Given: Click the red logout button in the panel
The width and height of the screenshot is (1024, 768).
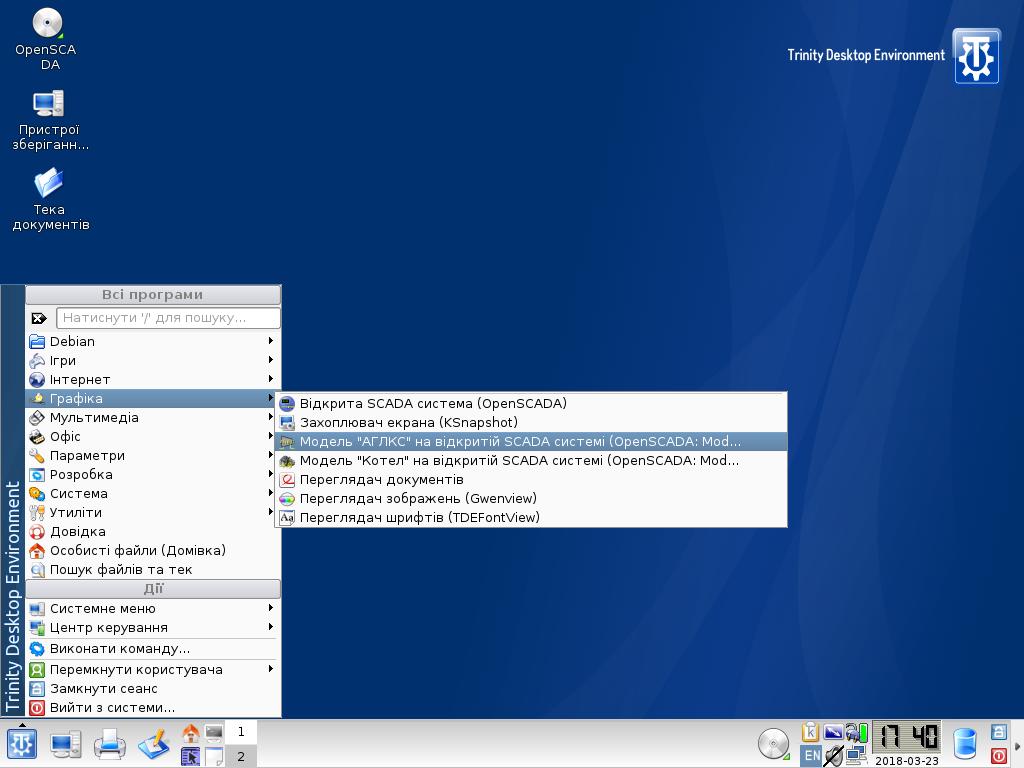Looking at the screenshot, I should pyautogui.click(x=998, y=756).
